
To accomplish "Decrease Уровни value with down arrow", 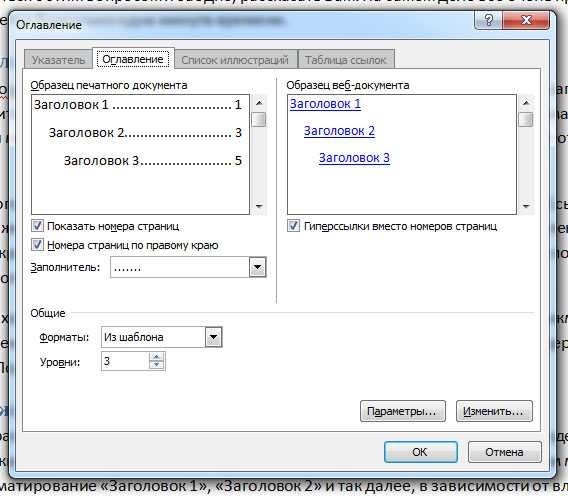I will [156, 365].
